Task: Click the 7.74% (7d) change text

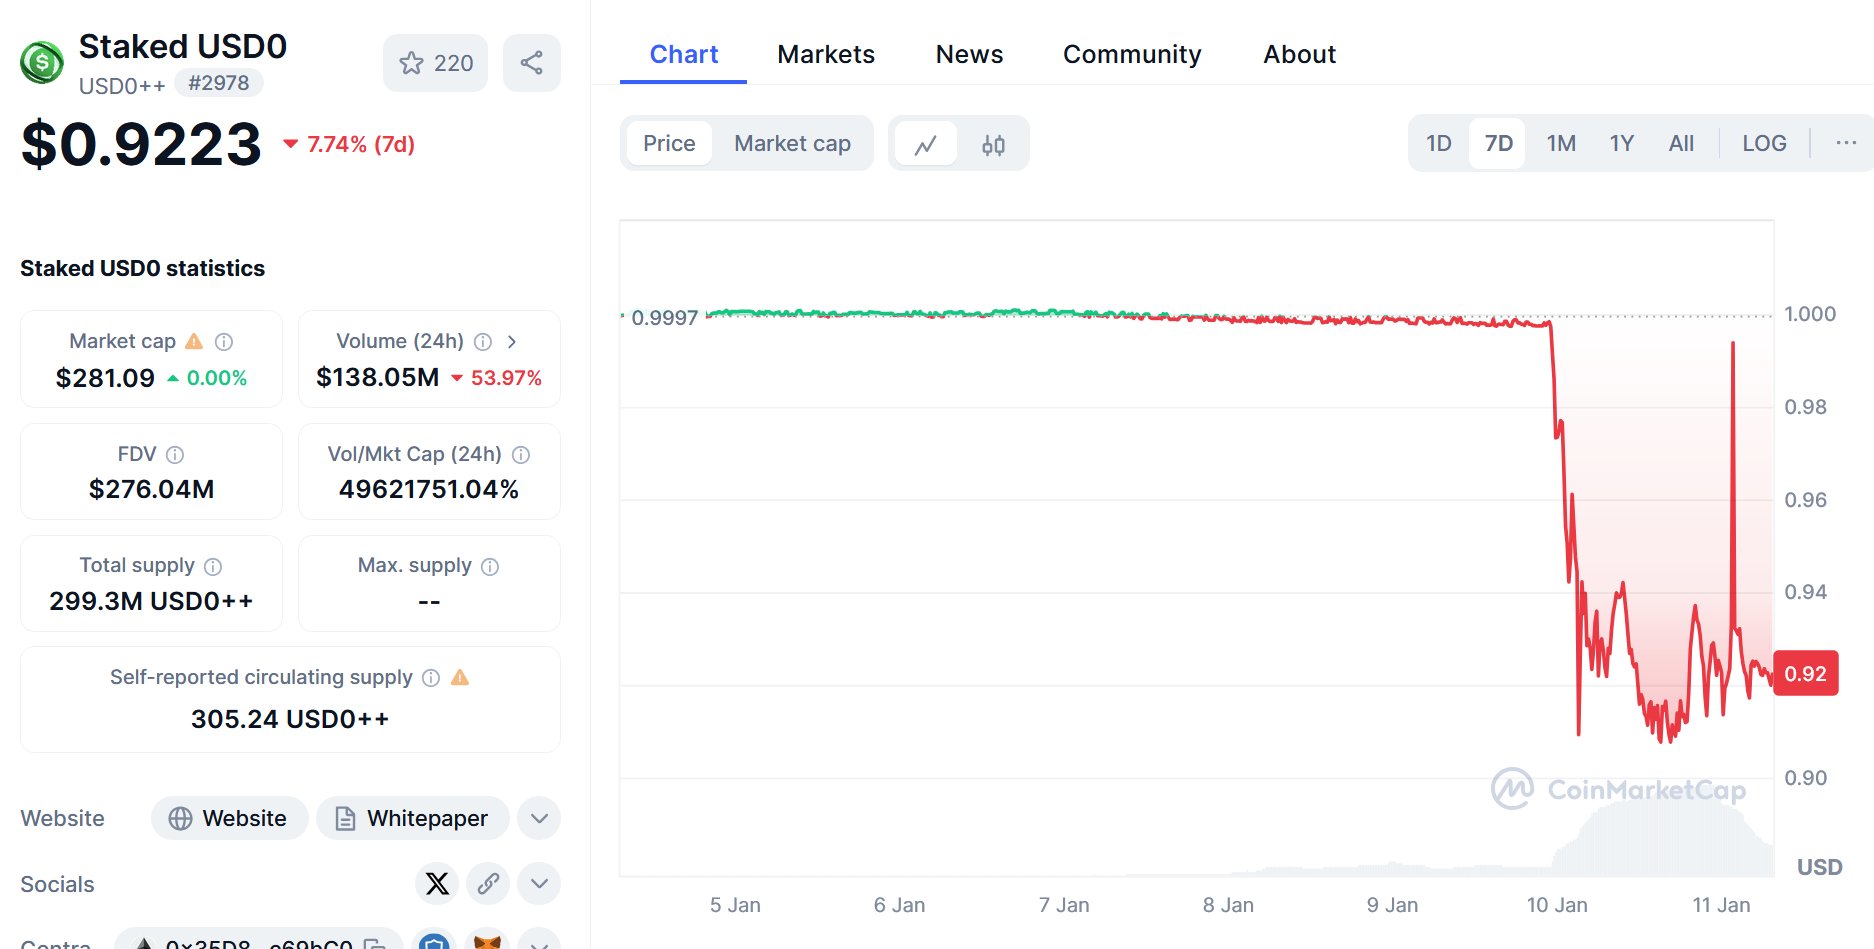Action: click(x=360, y=144)
